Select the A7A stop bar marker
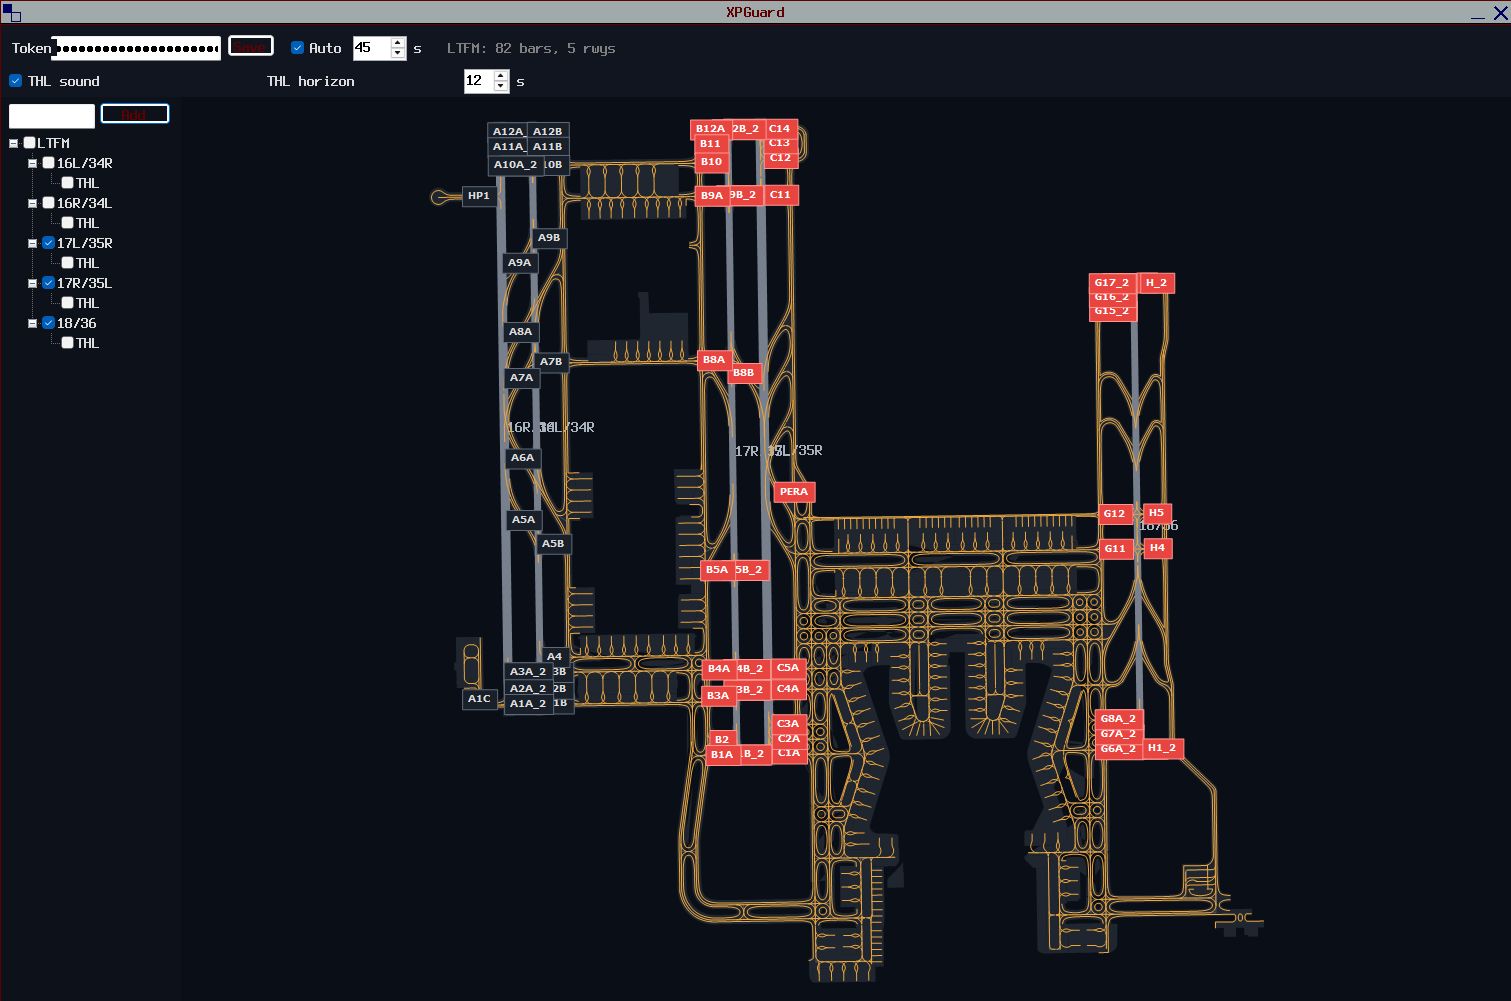1511x1001 pixels. (x=522, y=378)
